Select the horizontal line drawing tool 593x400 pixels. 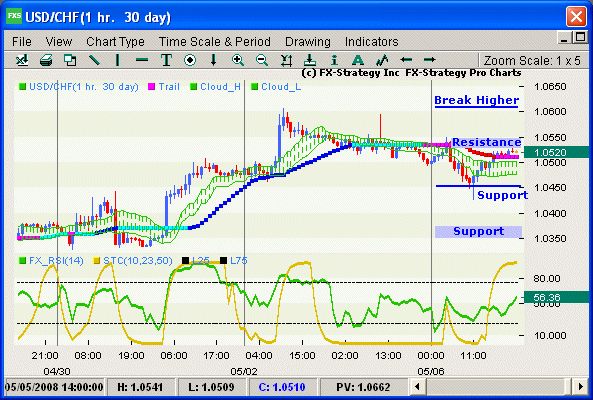tap(142, 60)
